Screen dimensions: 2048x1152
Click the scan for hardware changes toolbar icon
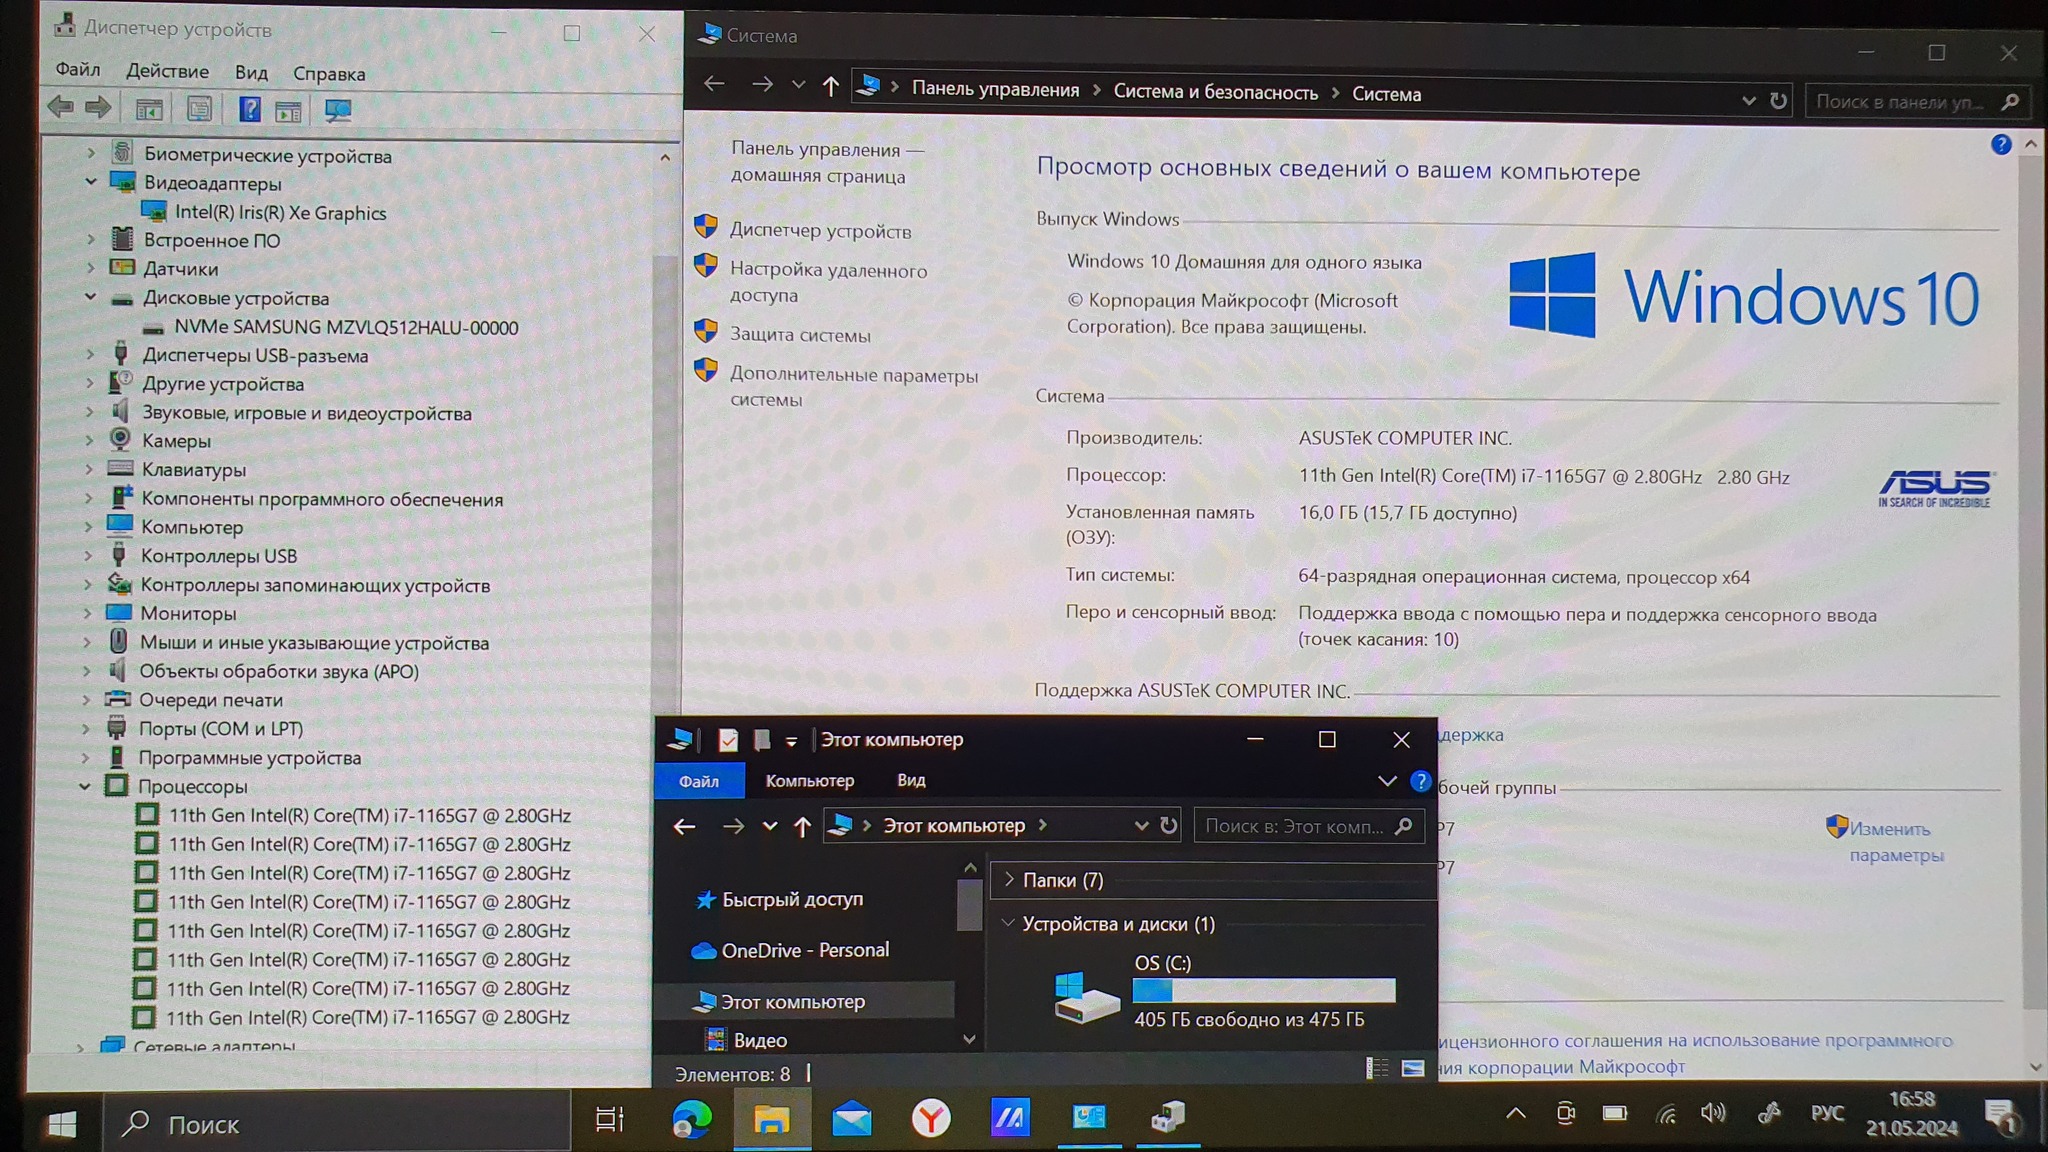[x=337, y=110]
